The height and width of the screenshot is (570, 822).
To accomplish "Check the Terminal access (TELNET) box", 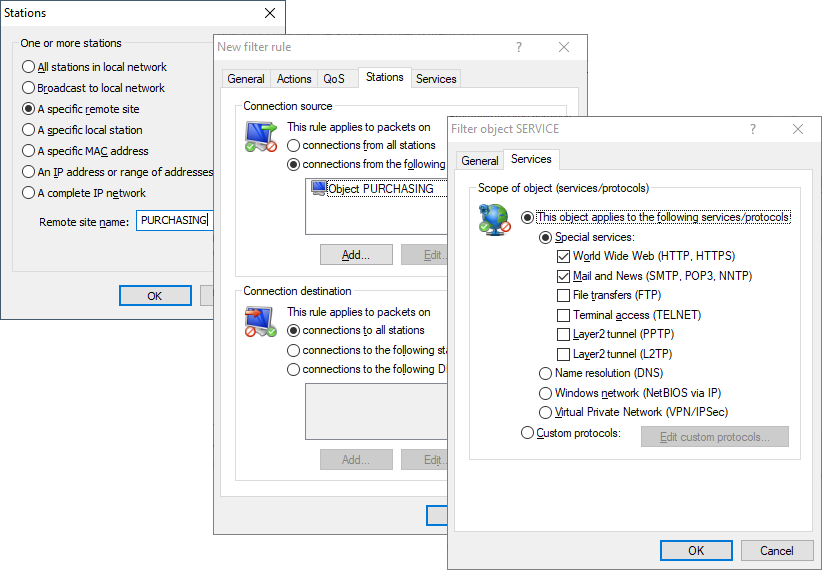I will click(x=564, y=315).
